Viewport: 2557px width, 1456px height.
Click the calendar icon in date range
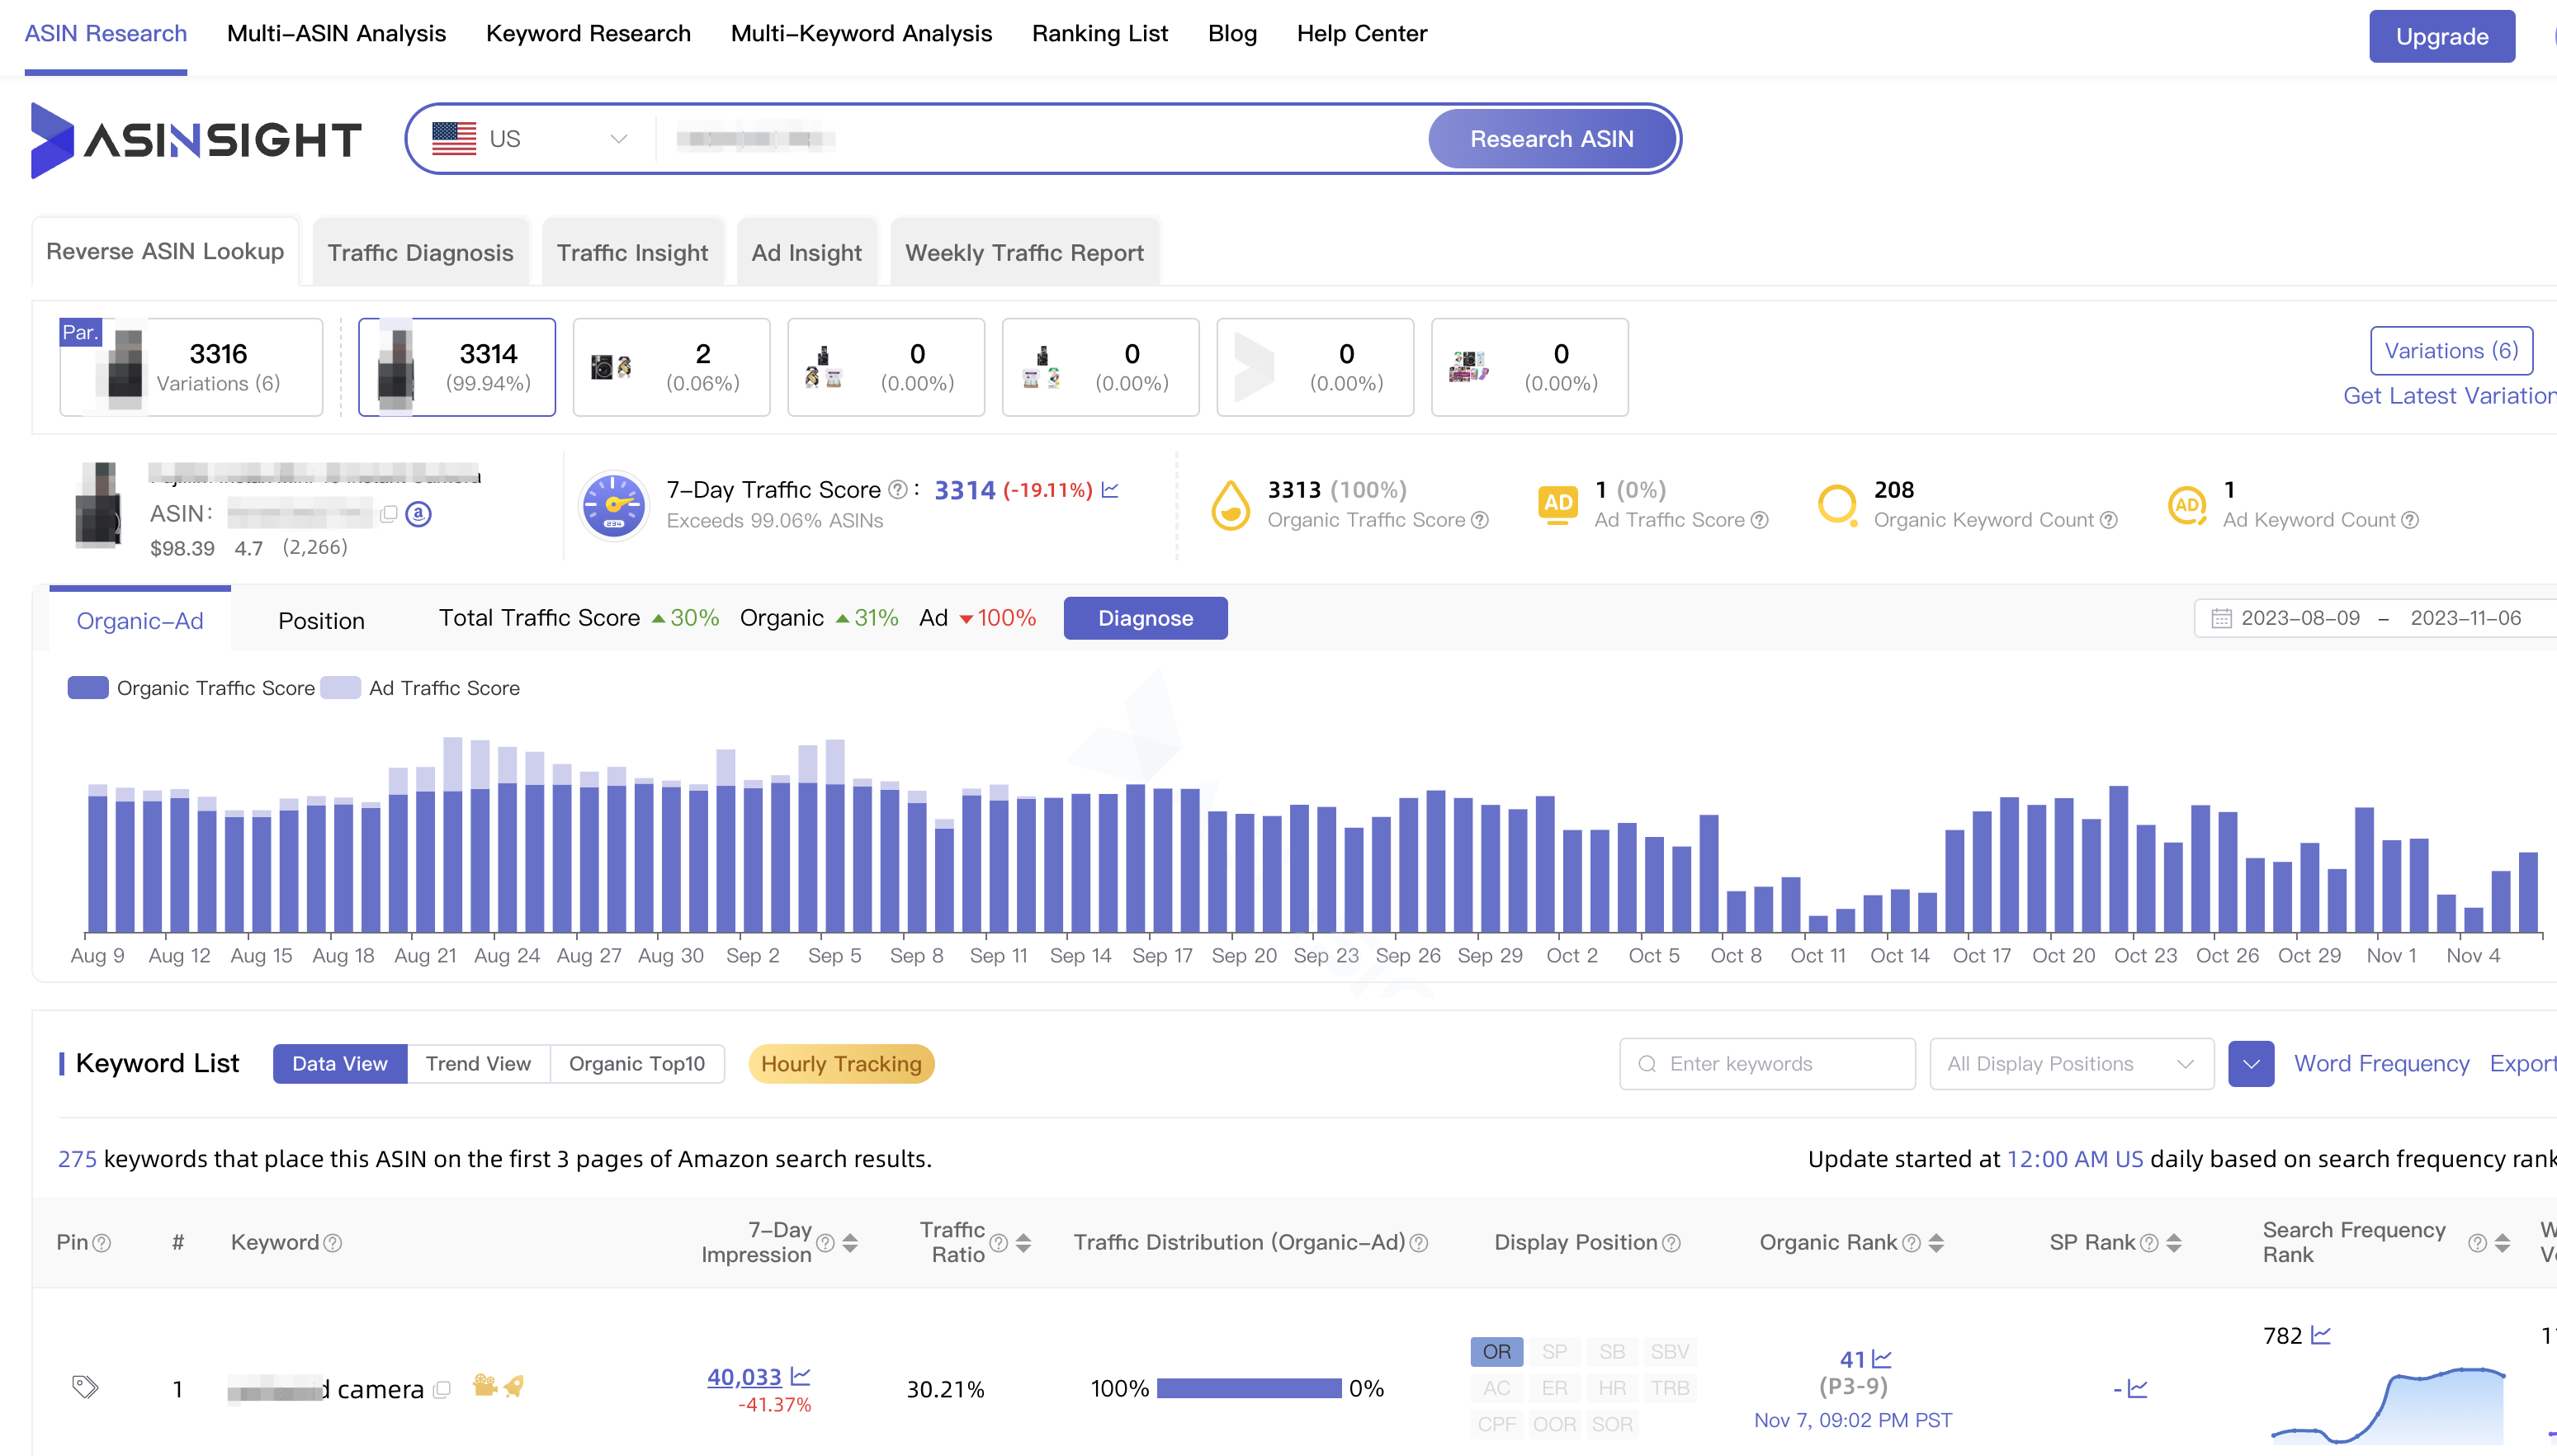[x=2221, y=619]
